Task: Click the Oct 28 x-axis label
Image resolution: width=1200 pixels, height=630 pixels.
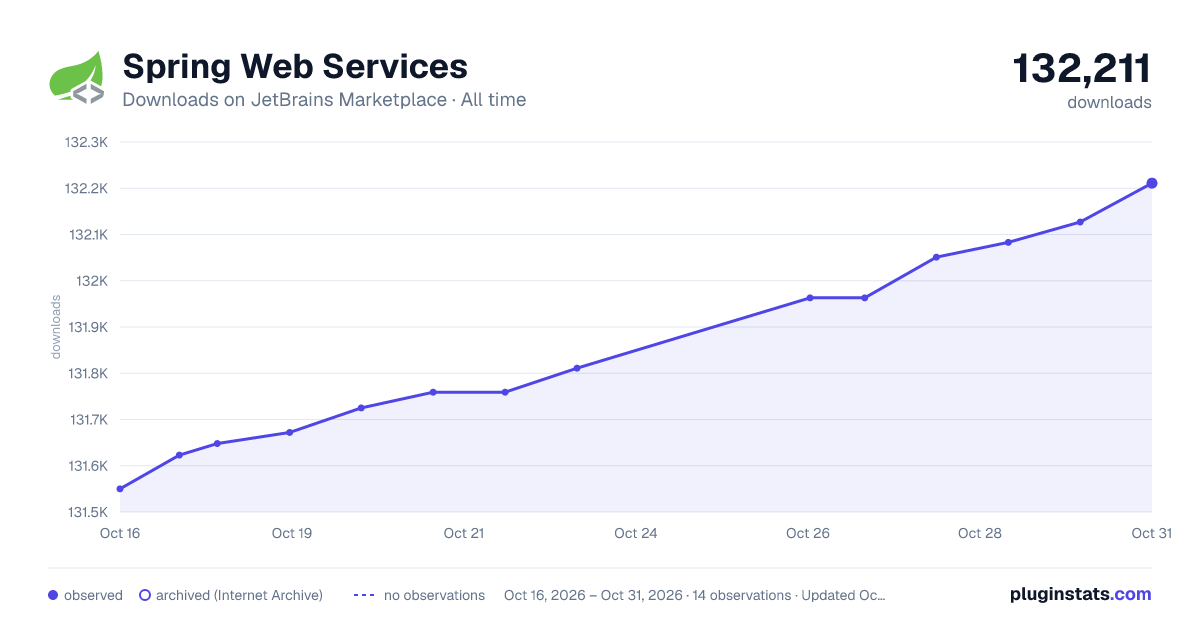Action: click(980, 533)
